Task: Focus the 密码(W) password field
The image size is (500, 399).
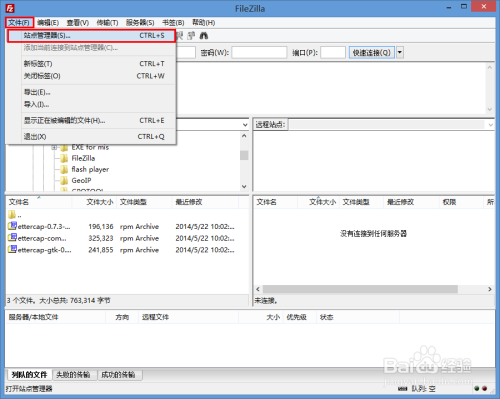Action: coord(259,53)
